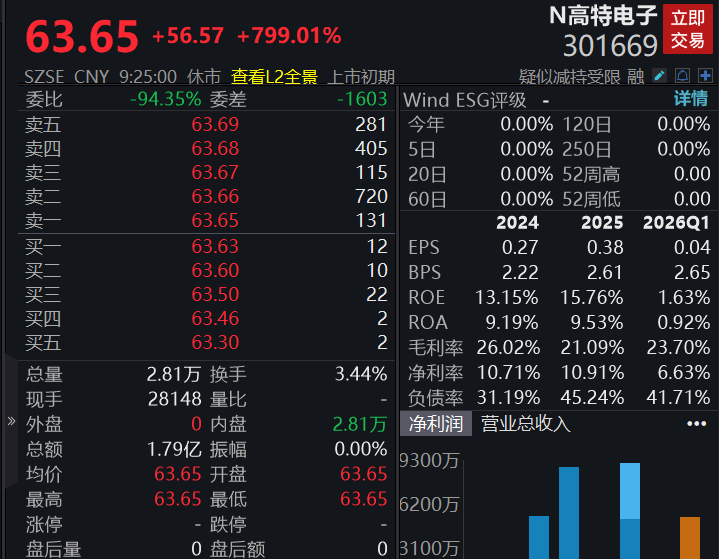Screen dimensions: 719x559
Task: Click the SZSE exchange label
Action: tap(44, 77)
